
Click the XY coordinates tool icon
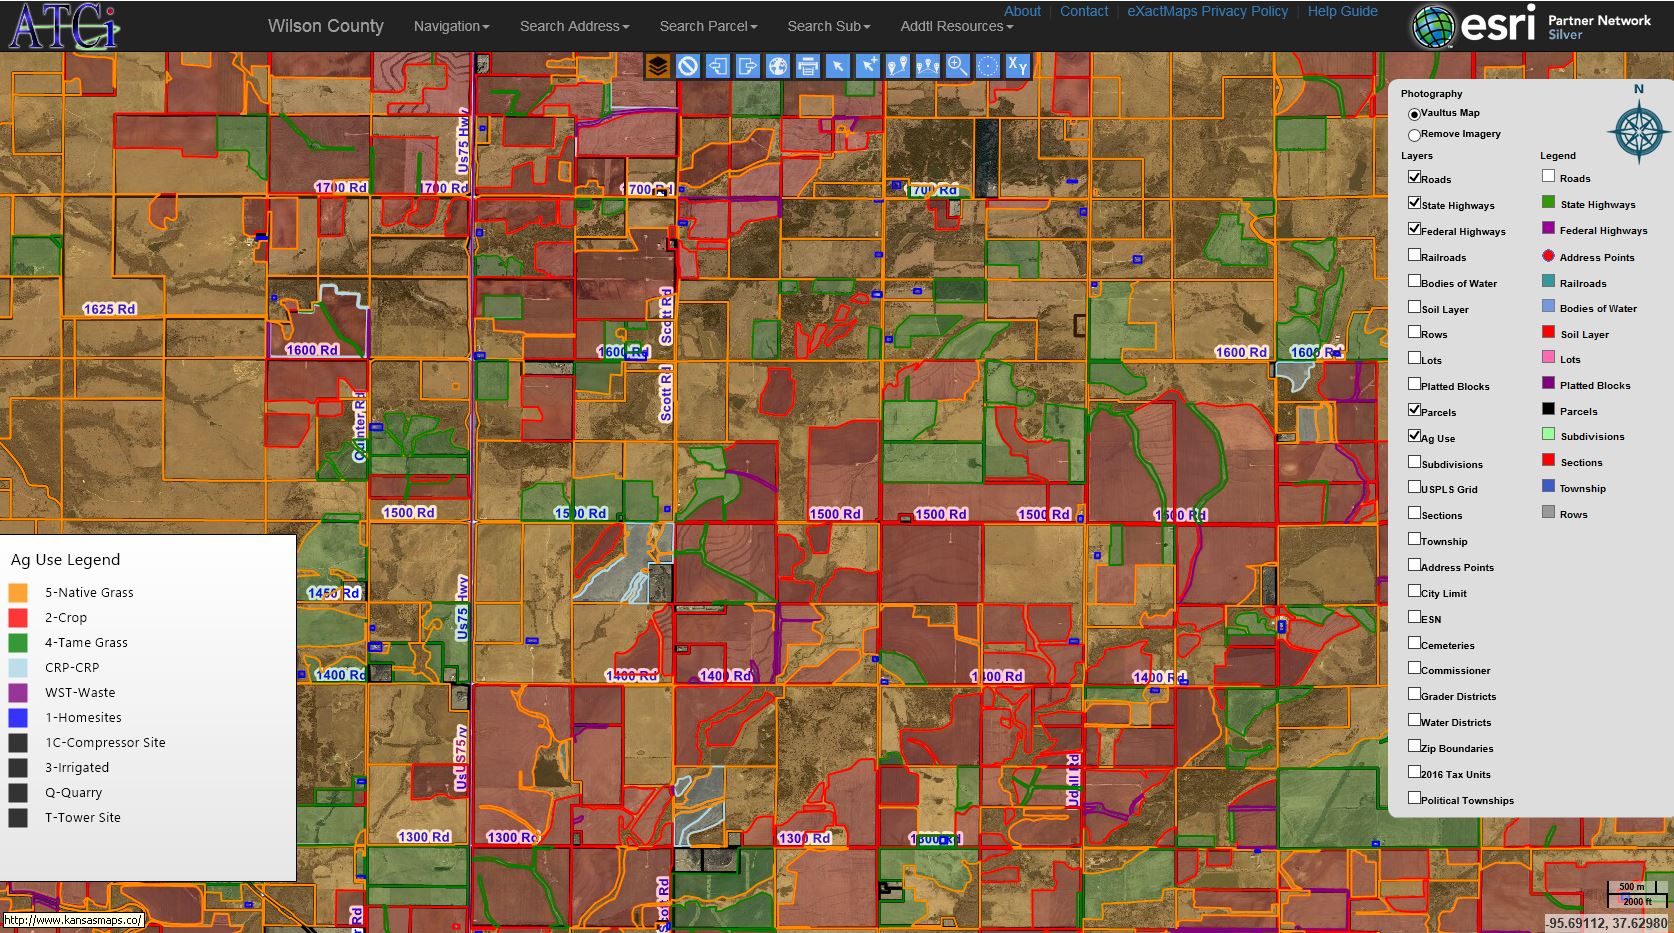pos(1017,66)
